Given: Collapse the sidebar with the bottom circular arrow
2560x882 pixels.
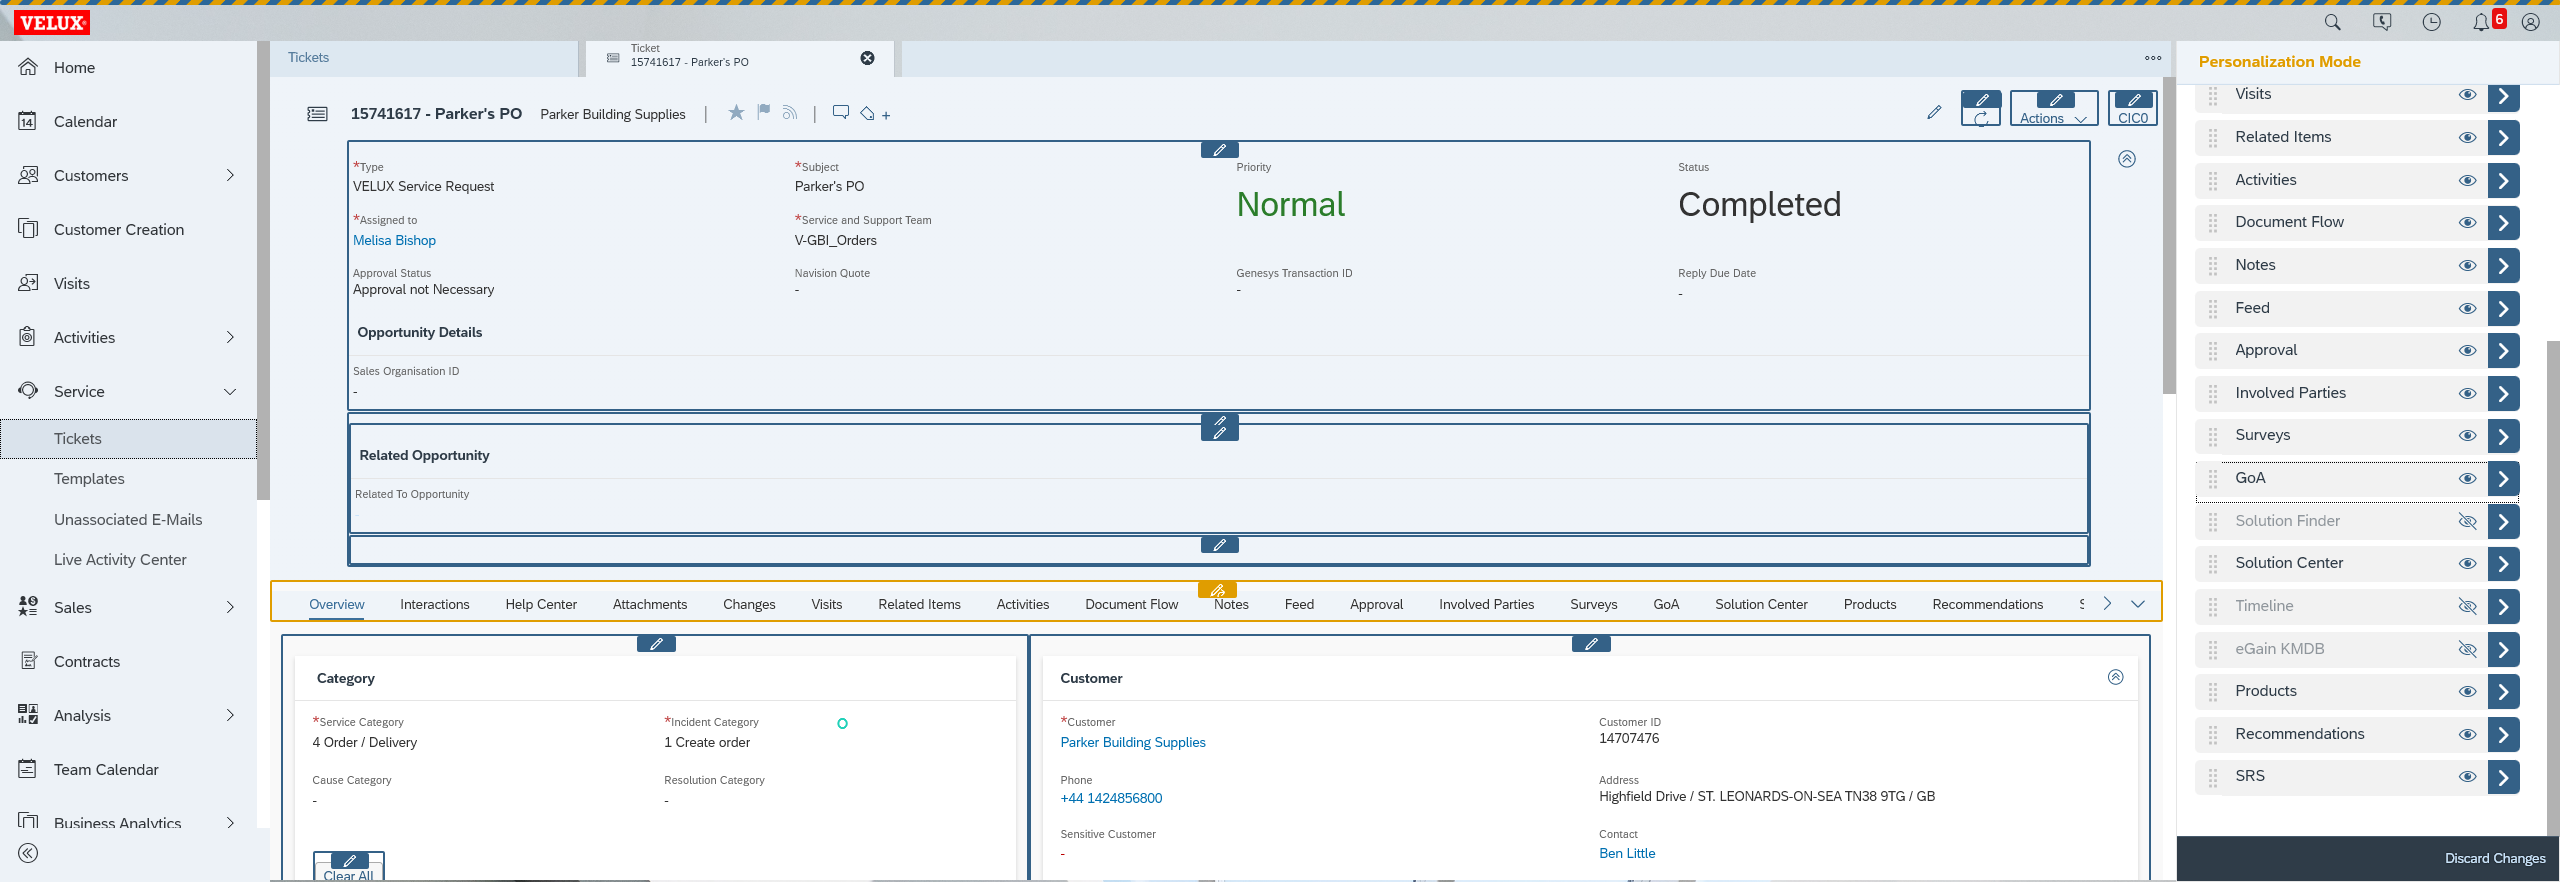Looking at the screenshot, I should point(28,853).
